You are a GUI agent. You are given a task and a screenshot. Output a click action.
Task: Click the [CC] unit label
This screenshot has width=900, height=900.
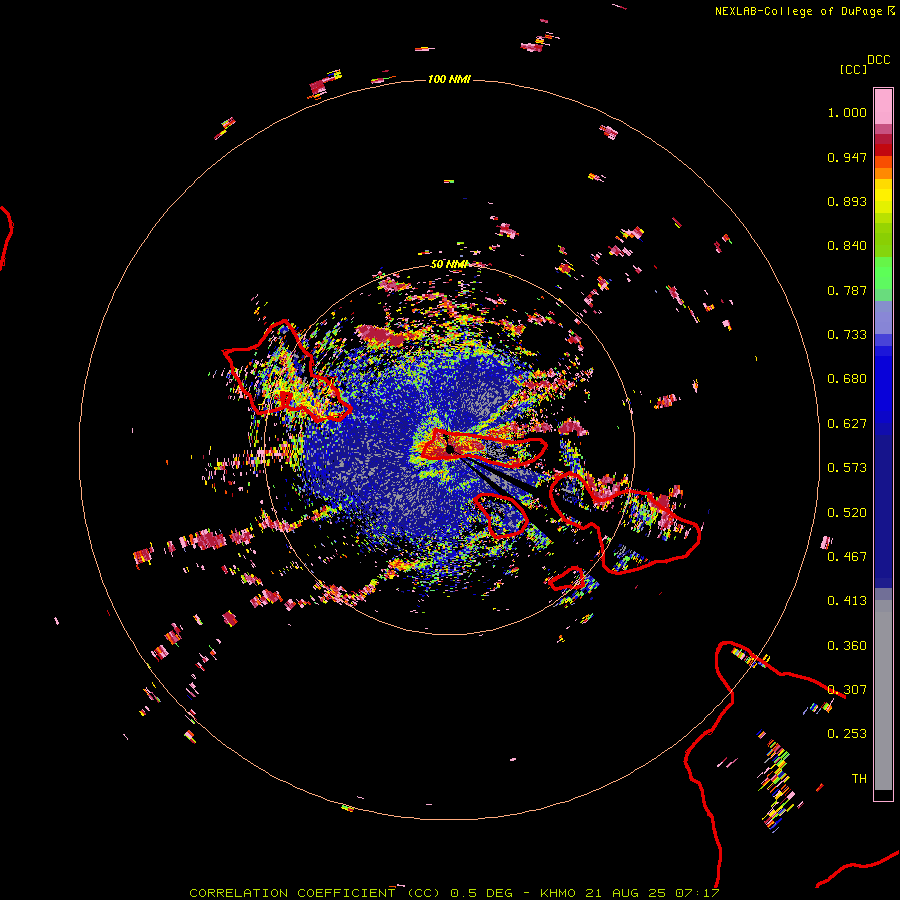tap(853, 69)
